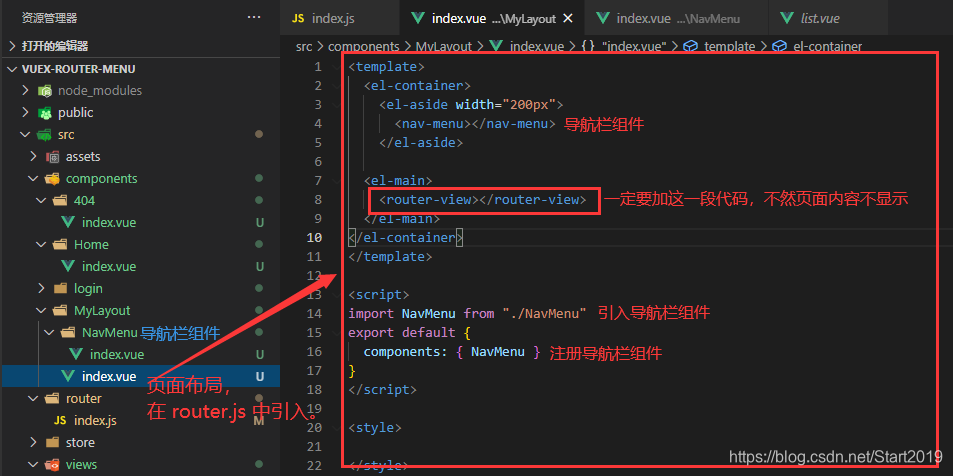Screen dimensions: 953x476
Task: Click the import NavMenu code line
Action: click(x=467, y=314)
